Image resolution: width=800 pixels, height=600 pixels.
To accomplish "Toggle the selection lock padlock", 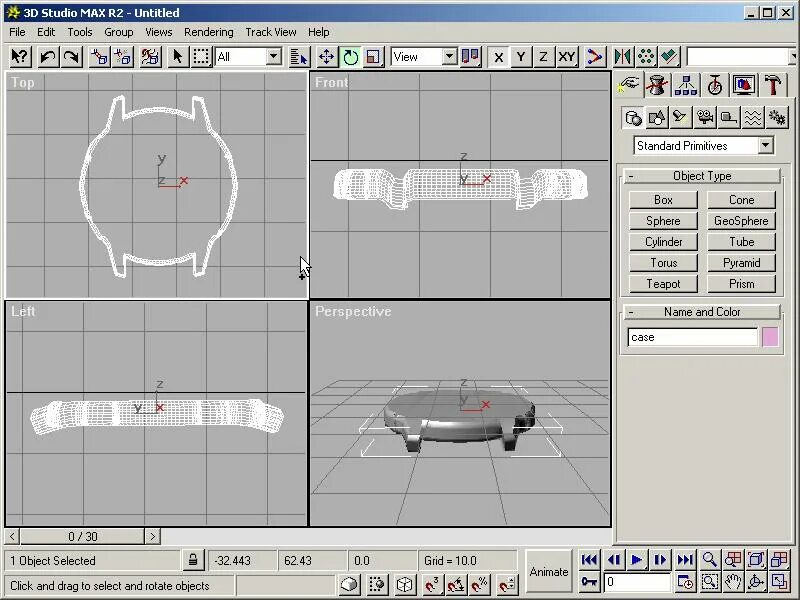I will click(193, 560).
